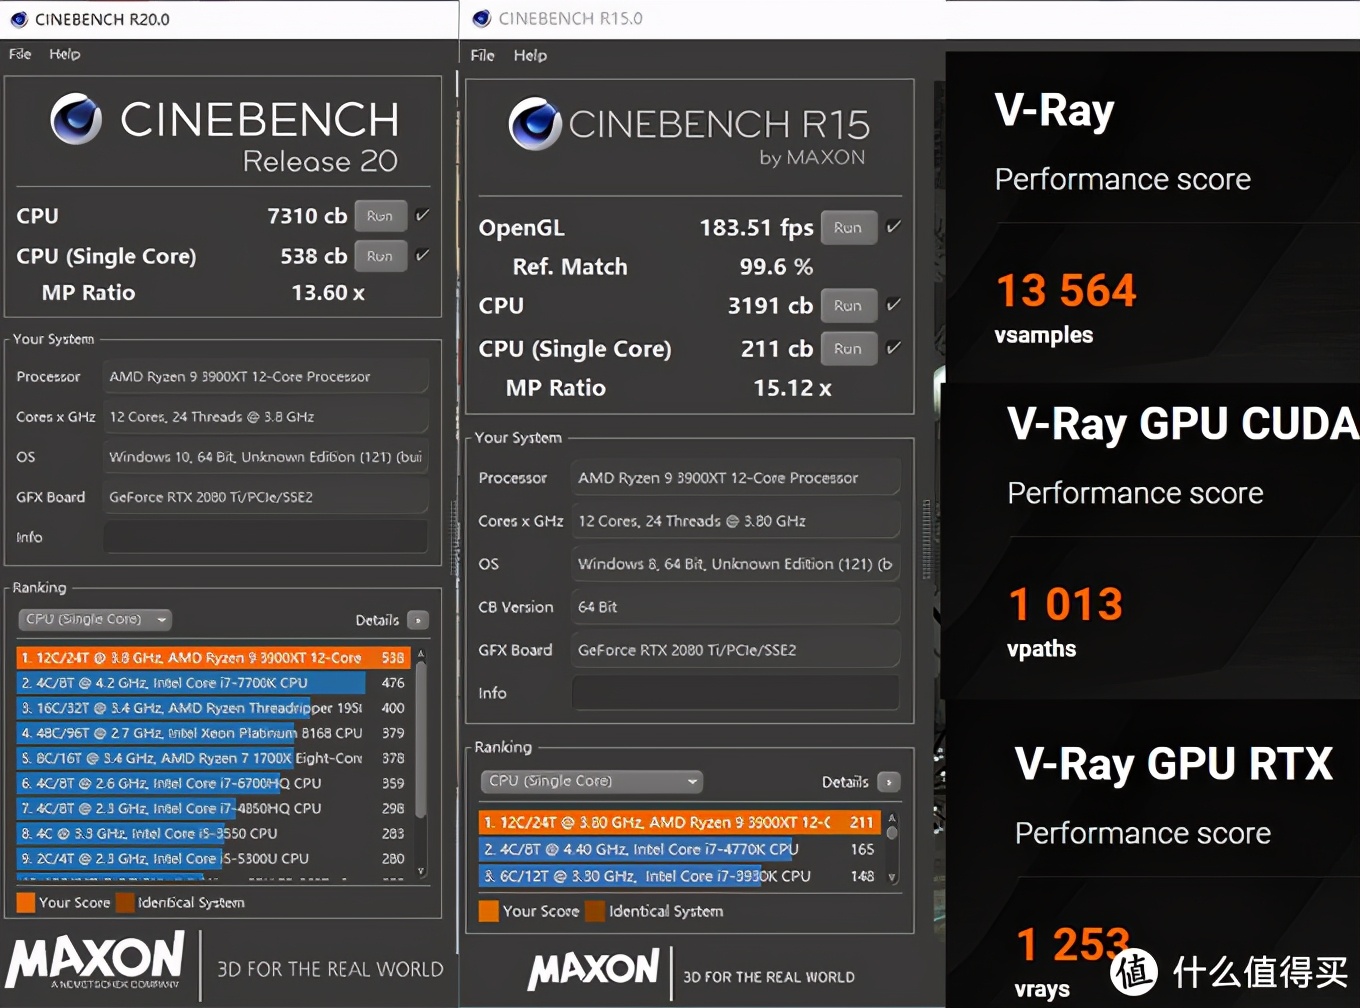The width and height of the screenshot is (1360, 1008).
Task: Open the R20 CPU (Single Core) ranking dropdown
Action: pos(95,620)
